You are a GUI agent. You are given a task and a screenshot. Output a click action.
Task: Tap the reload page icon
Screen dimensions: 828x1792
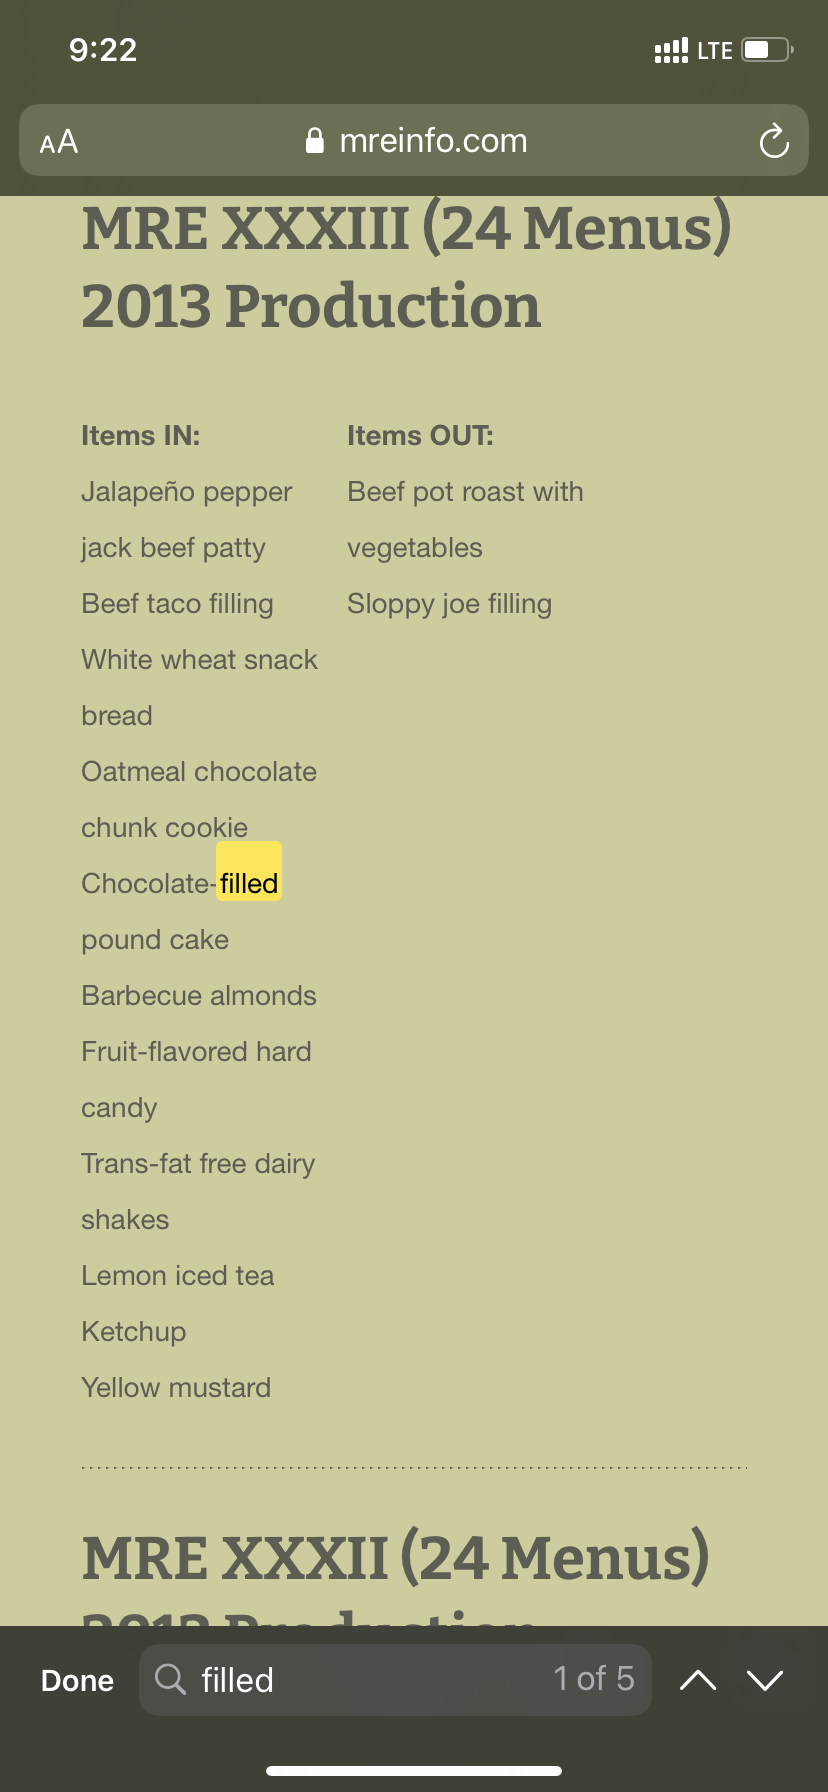click(x=774, y=141)
